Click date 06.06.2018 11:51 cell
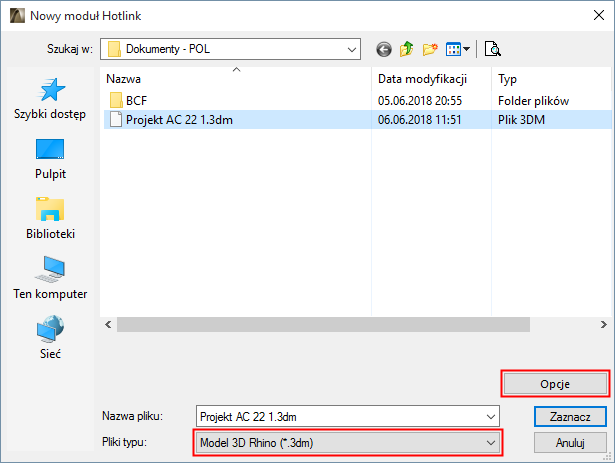This screenshot has height=463, width=615. pyautogui.click(x=420, y=120)
